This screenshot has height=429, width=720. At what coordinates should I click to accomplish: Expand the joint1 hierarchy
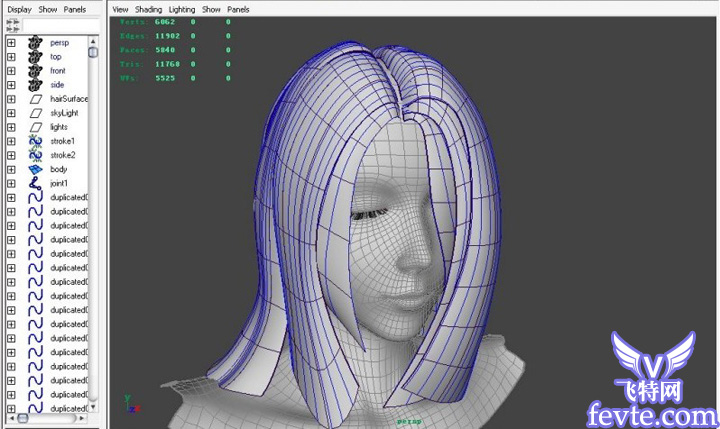click(11, 183)
